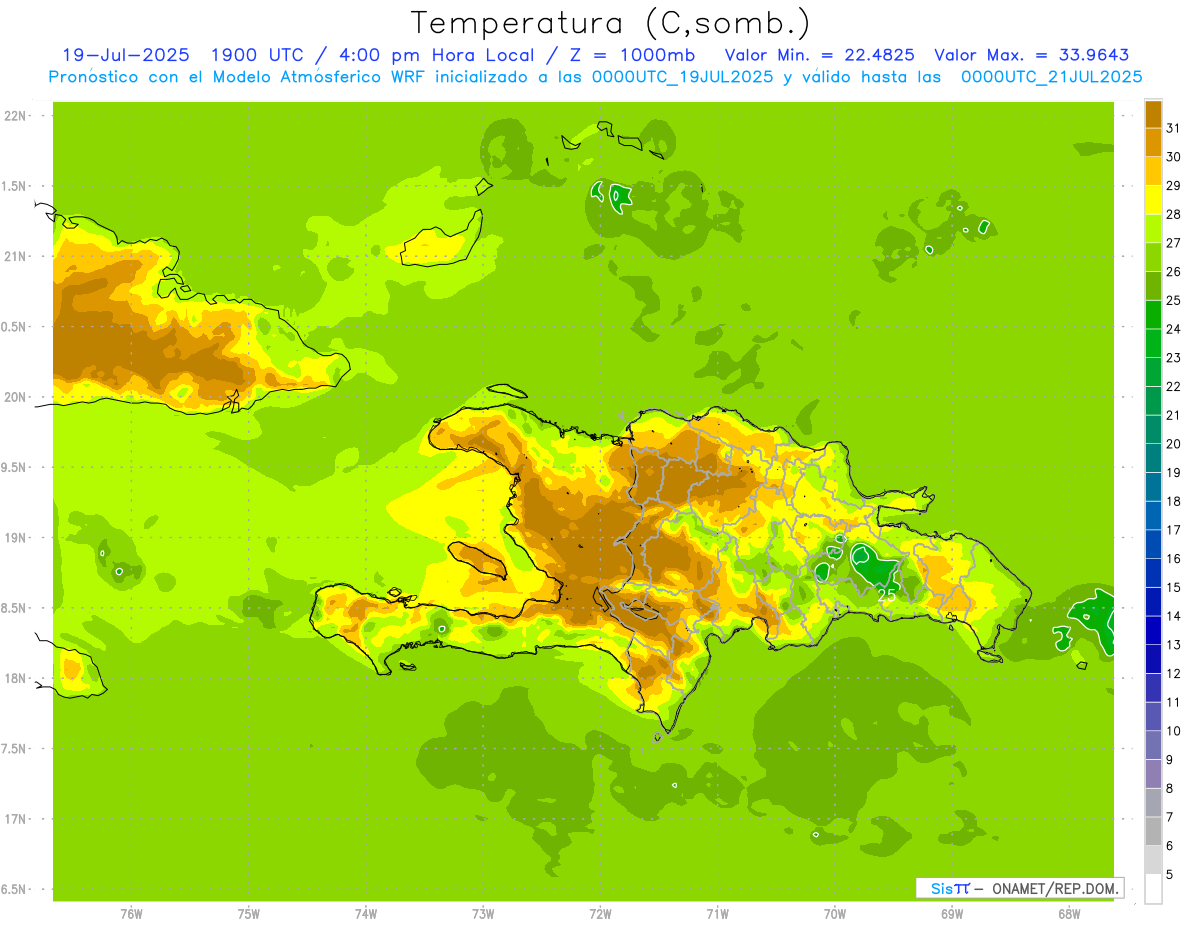This screenshot has height=927, width=1200.
Task: Click the '72W' longitude label
Action: click(600, 914)
